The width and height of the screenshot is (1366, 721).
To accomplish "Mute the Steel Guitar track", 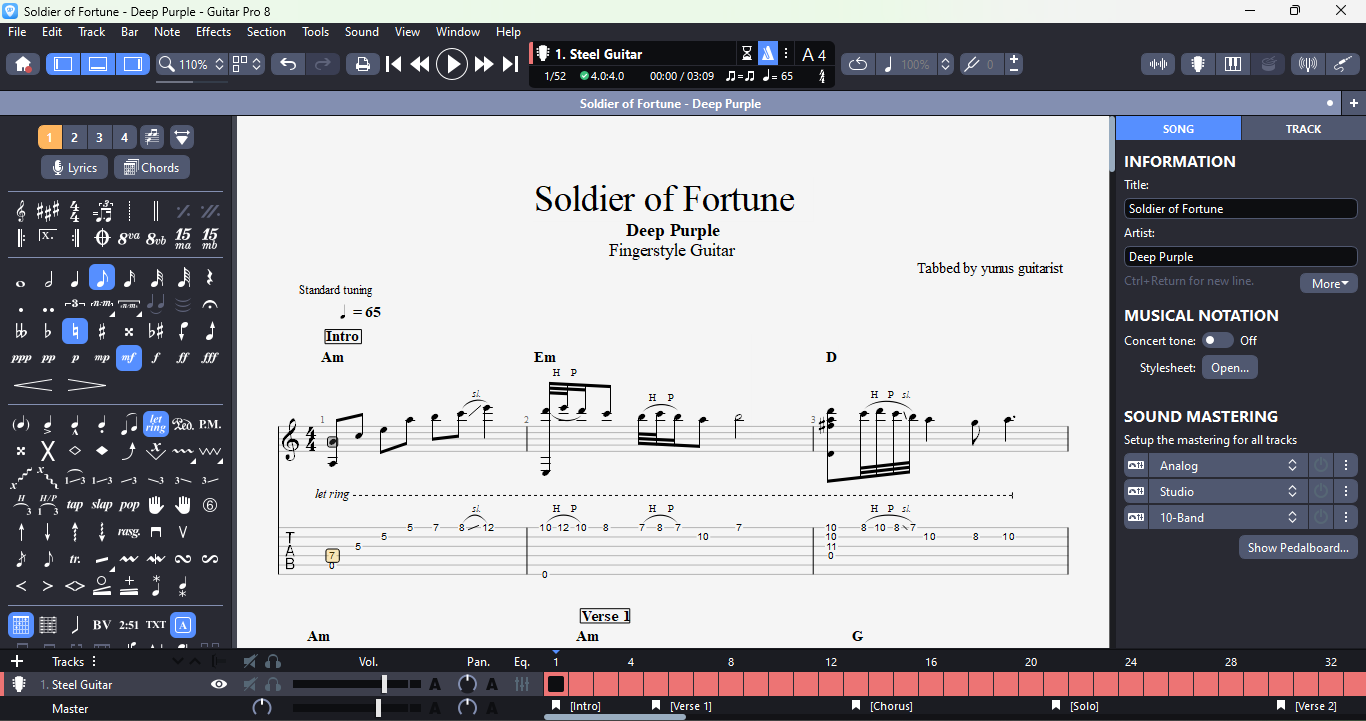I will click(250, 685).
